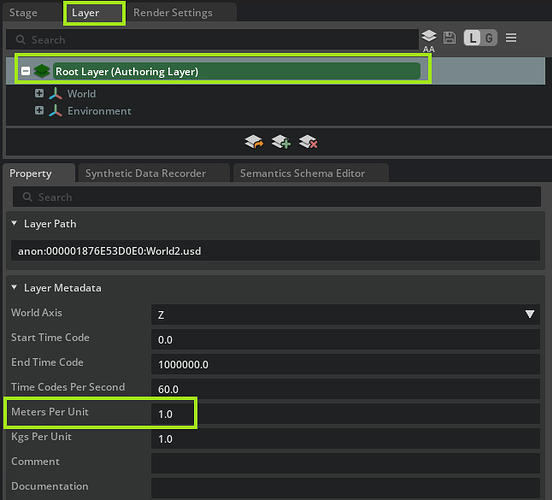The image size is (552, 500).
Task: Expand the Environment tree item
Action: pyautogui.click(x=39, y=111)
